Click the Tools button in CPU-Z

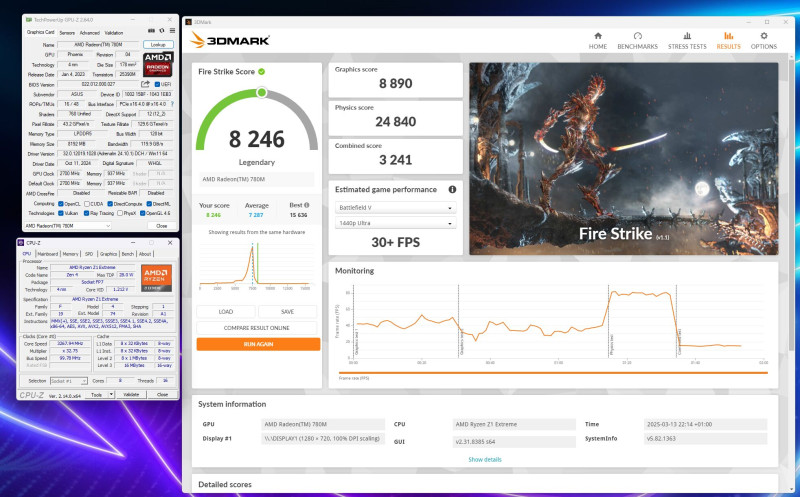[x=96, y=394]
